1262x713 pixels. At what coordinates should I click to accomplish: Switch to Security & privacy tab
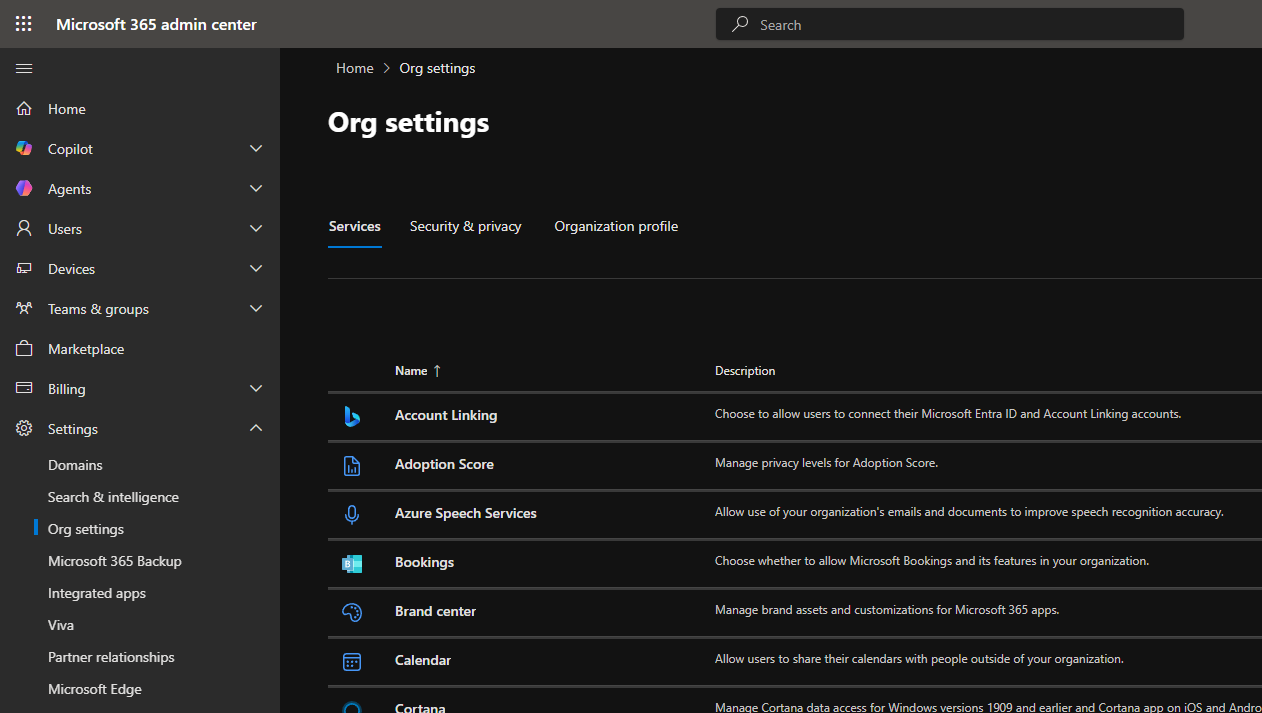click(465, 227)
